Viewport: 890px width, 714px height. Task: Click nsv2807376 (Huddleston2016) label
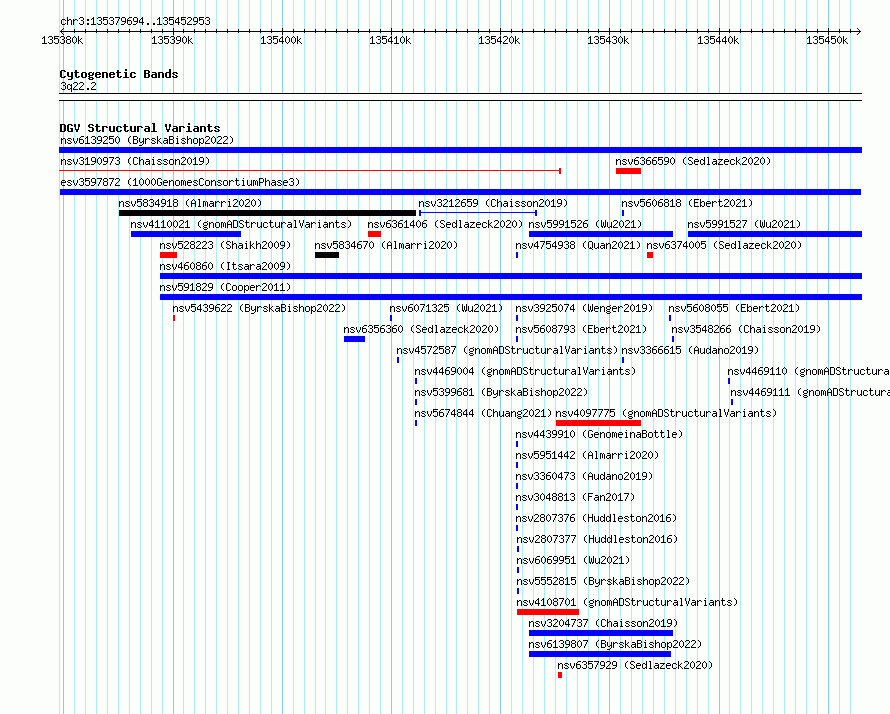click(597, 518)
